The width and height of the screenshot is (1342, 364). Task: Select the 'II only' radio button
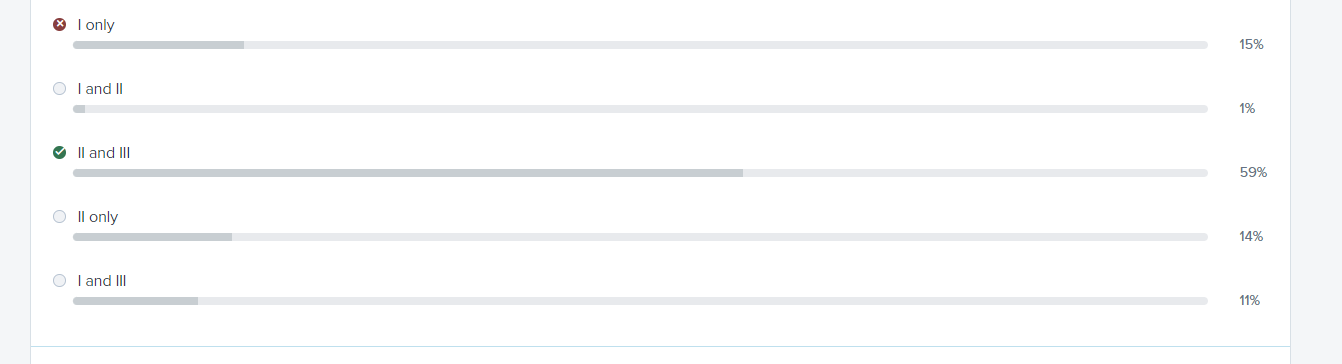59,217
